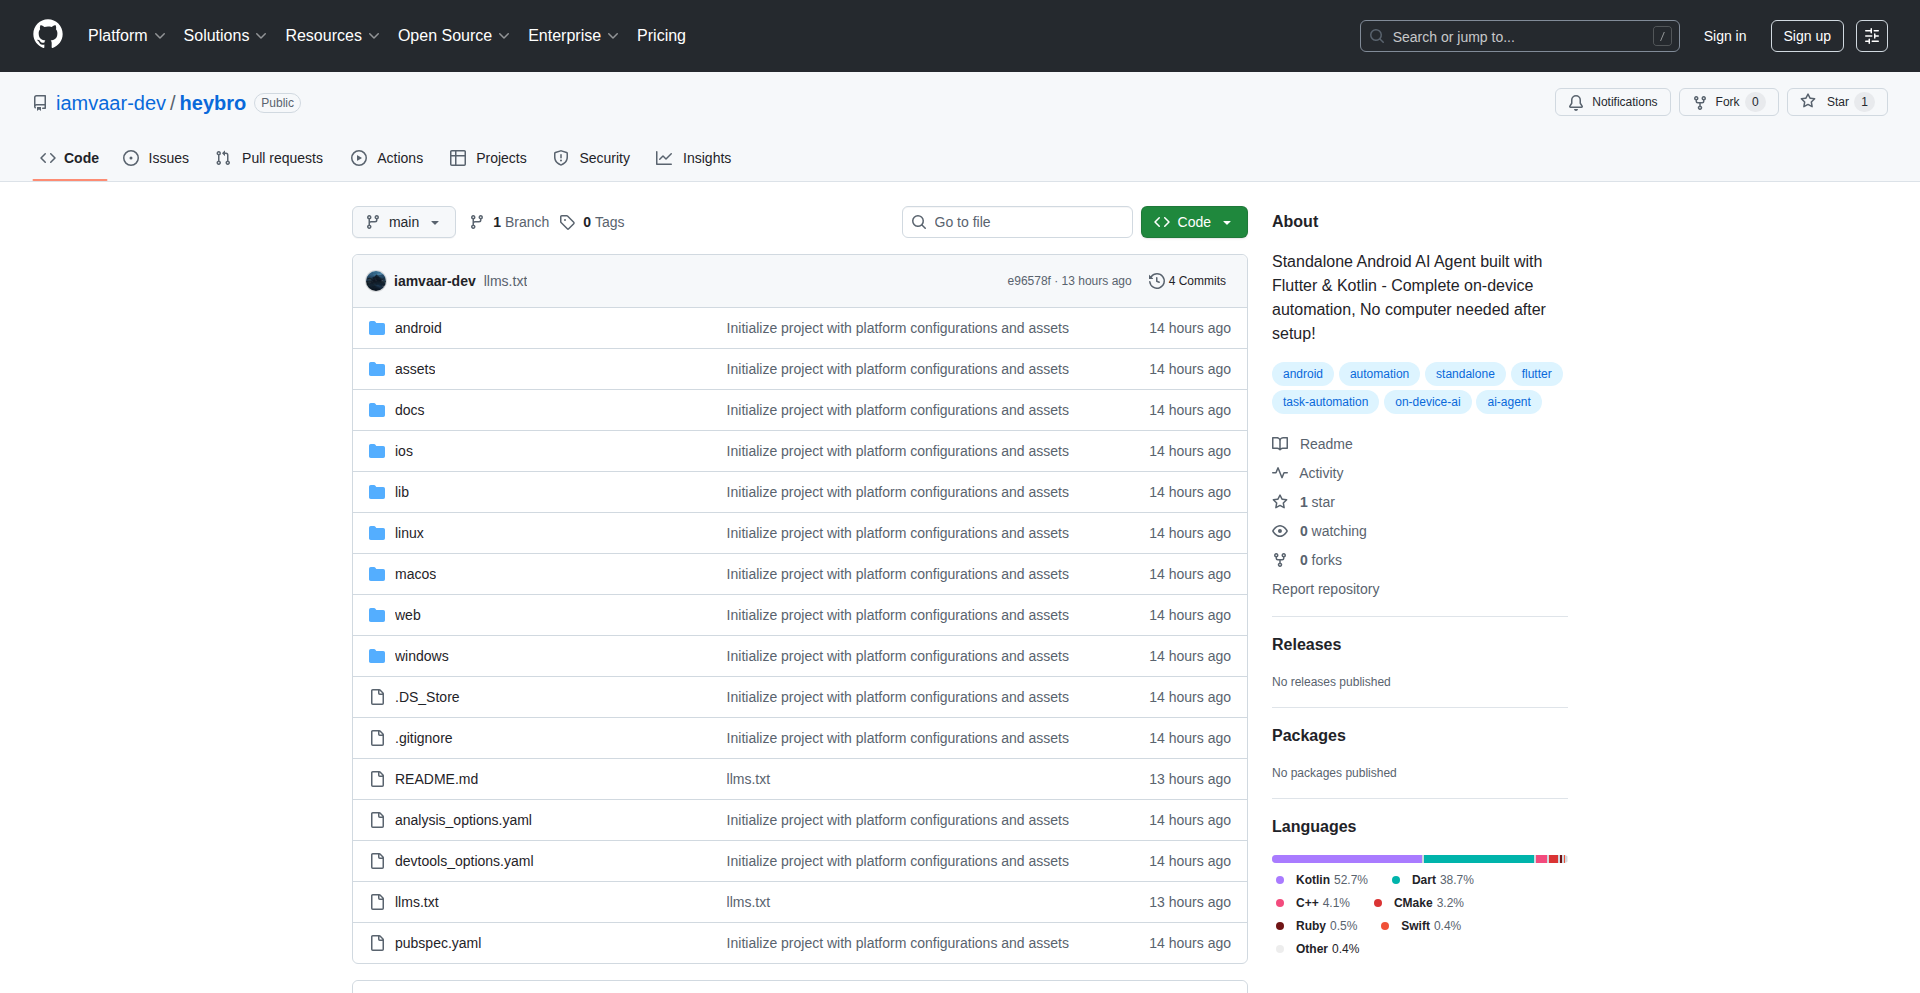Expand the main branch dropdown
The width and height of the screenshot is (1920, 993).
pos(403,222)
